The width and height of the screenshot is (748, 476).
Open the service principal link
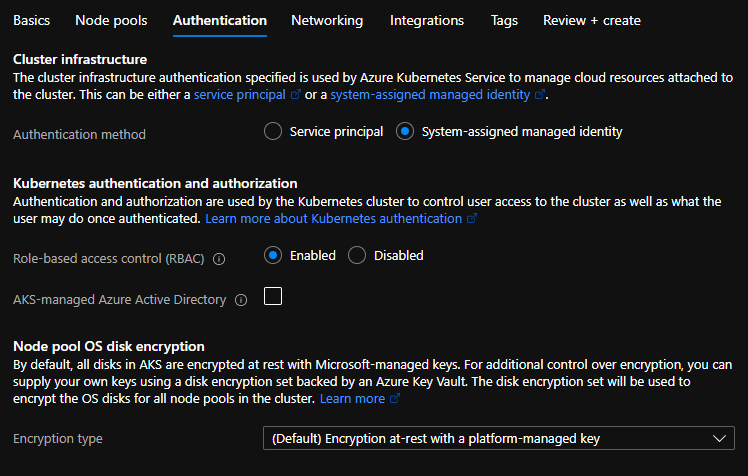[239, 94]
